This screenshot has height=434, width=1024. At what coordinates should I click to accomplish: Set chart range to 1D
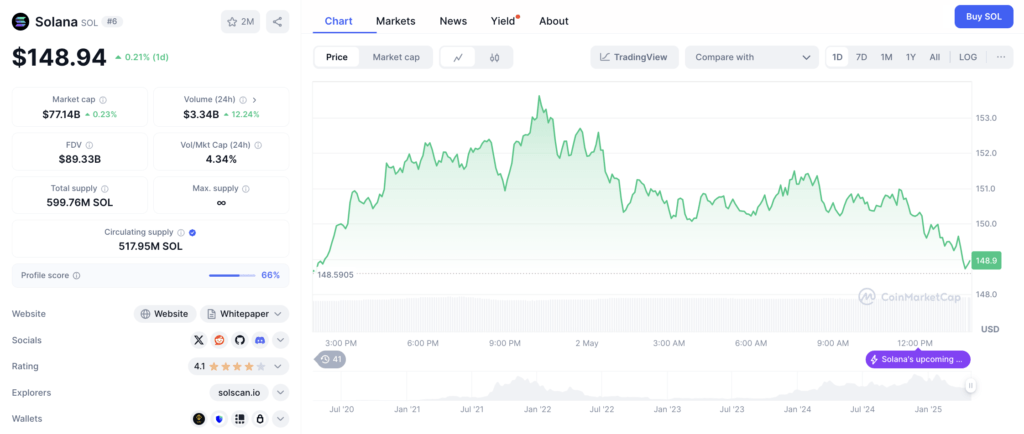click(x=837, y=57)
